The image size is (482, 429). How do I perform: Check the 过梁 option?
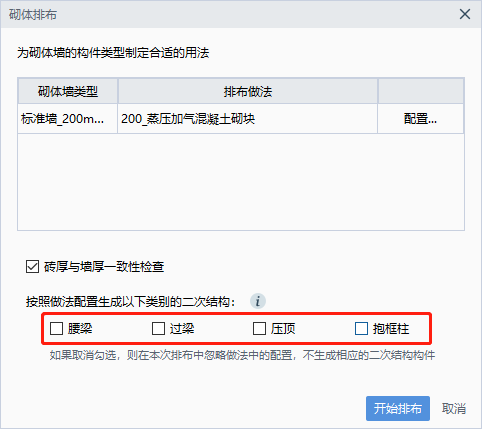(158, 328)
